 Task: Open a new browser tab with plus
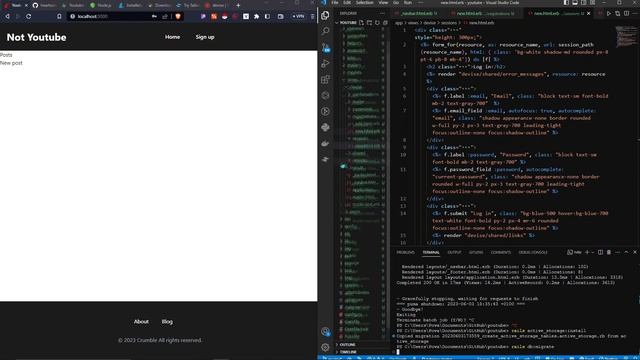[238, 5]
